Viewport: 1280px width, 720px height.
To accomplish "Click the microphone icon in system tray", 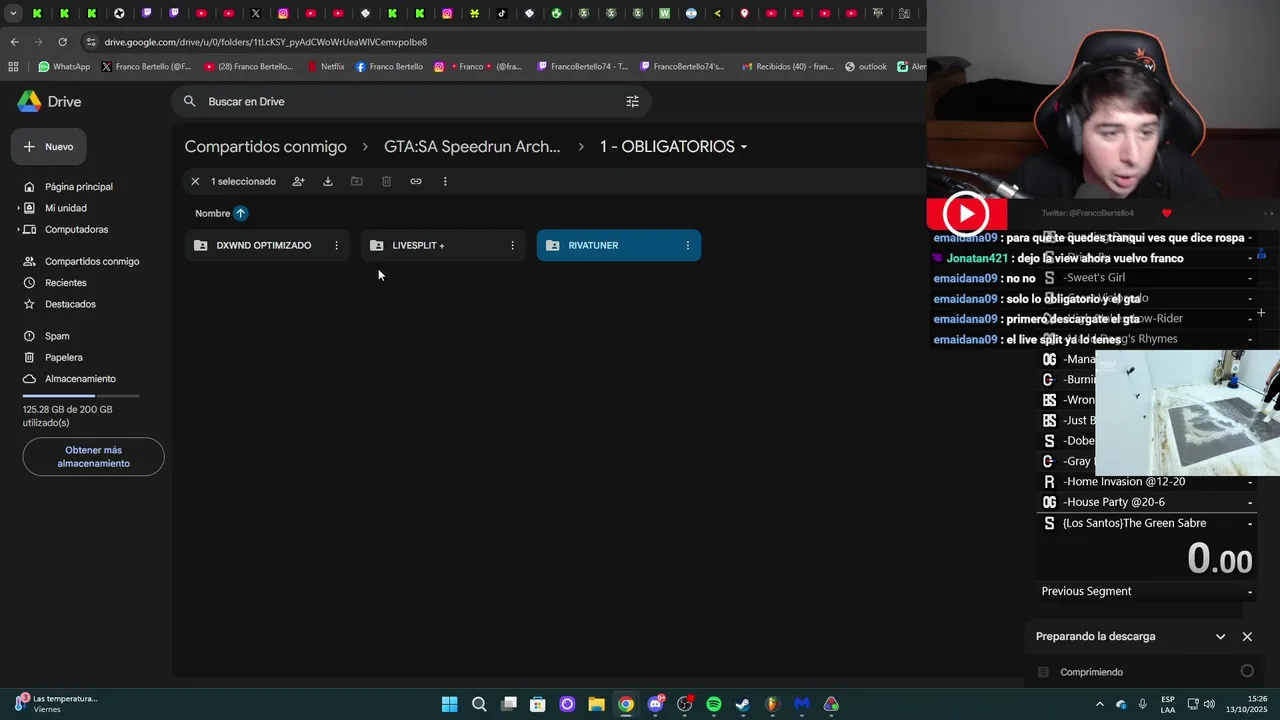I will [x=1143, y=704].
